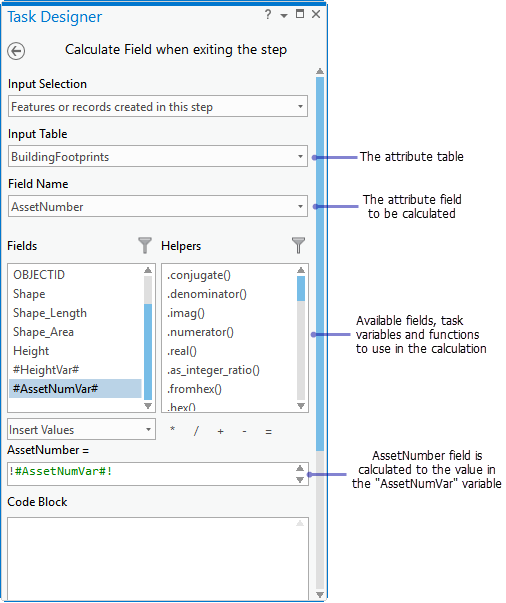Click the AssetNumber expression box
This screenshot has height=603, width=506.
tap(158, 474)
